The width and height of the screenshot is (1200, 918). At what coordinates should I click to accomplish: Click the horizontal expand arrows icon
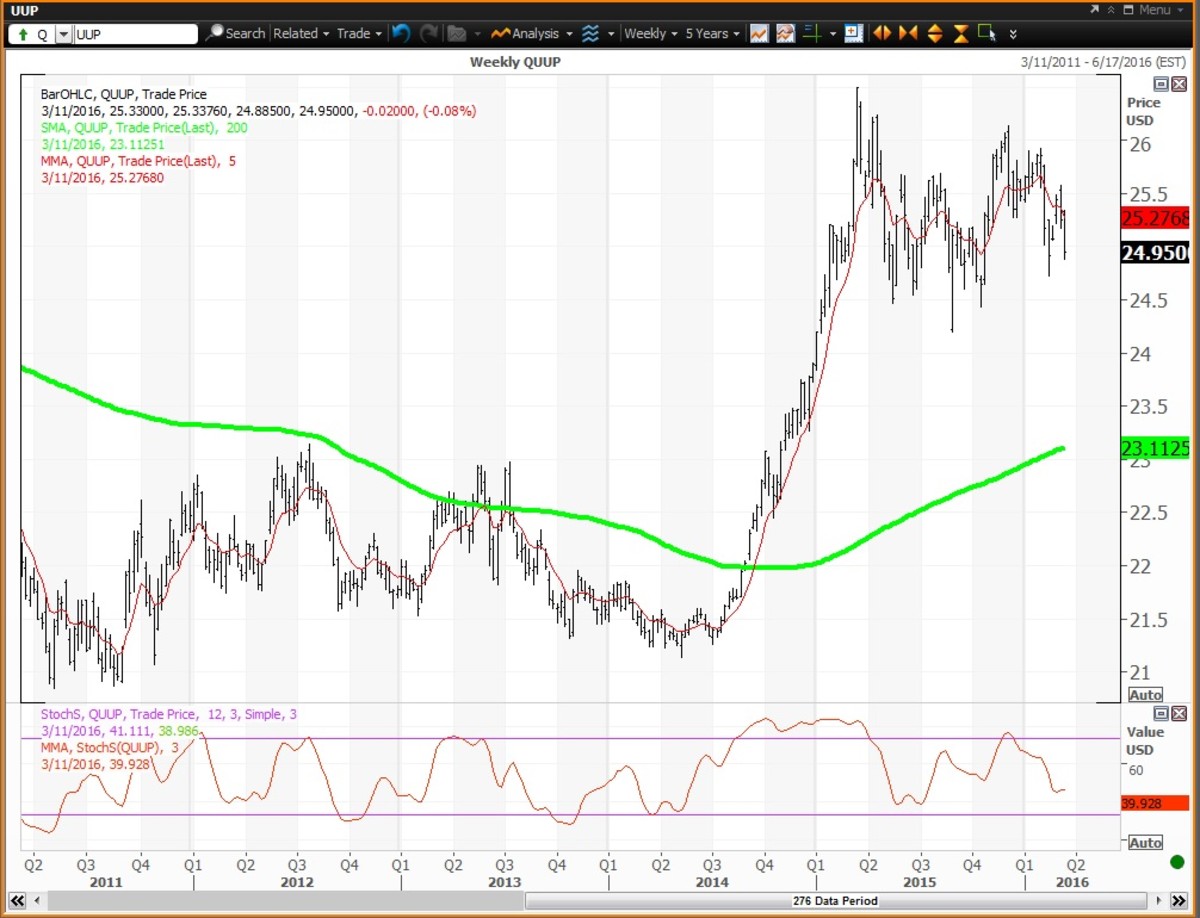click(882, 33)
